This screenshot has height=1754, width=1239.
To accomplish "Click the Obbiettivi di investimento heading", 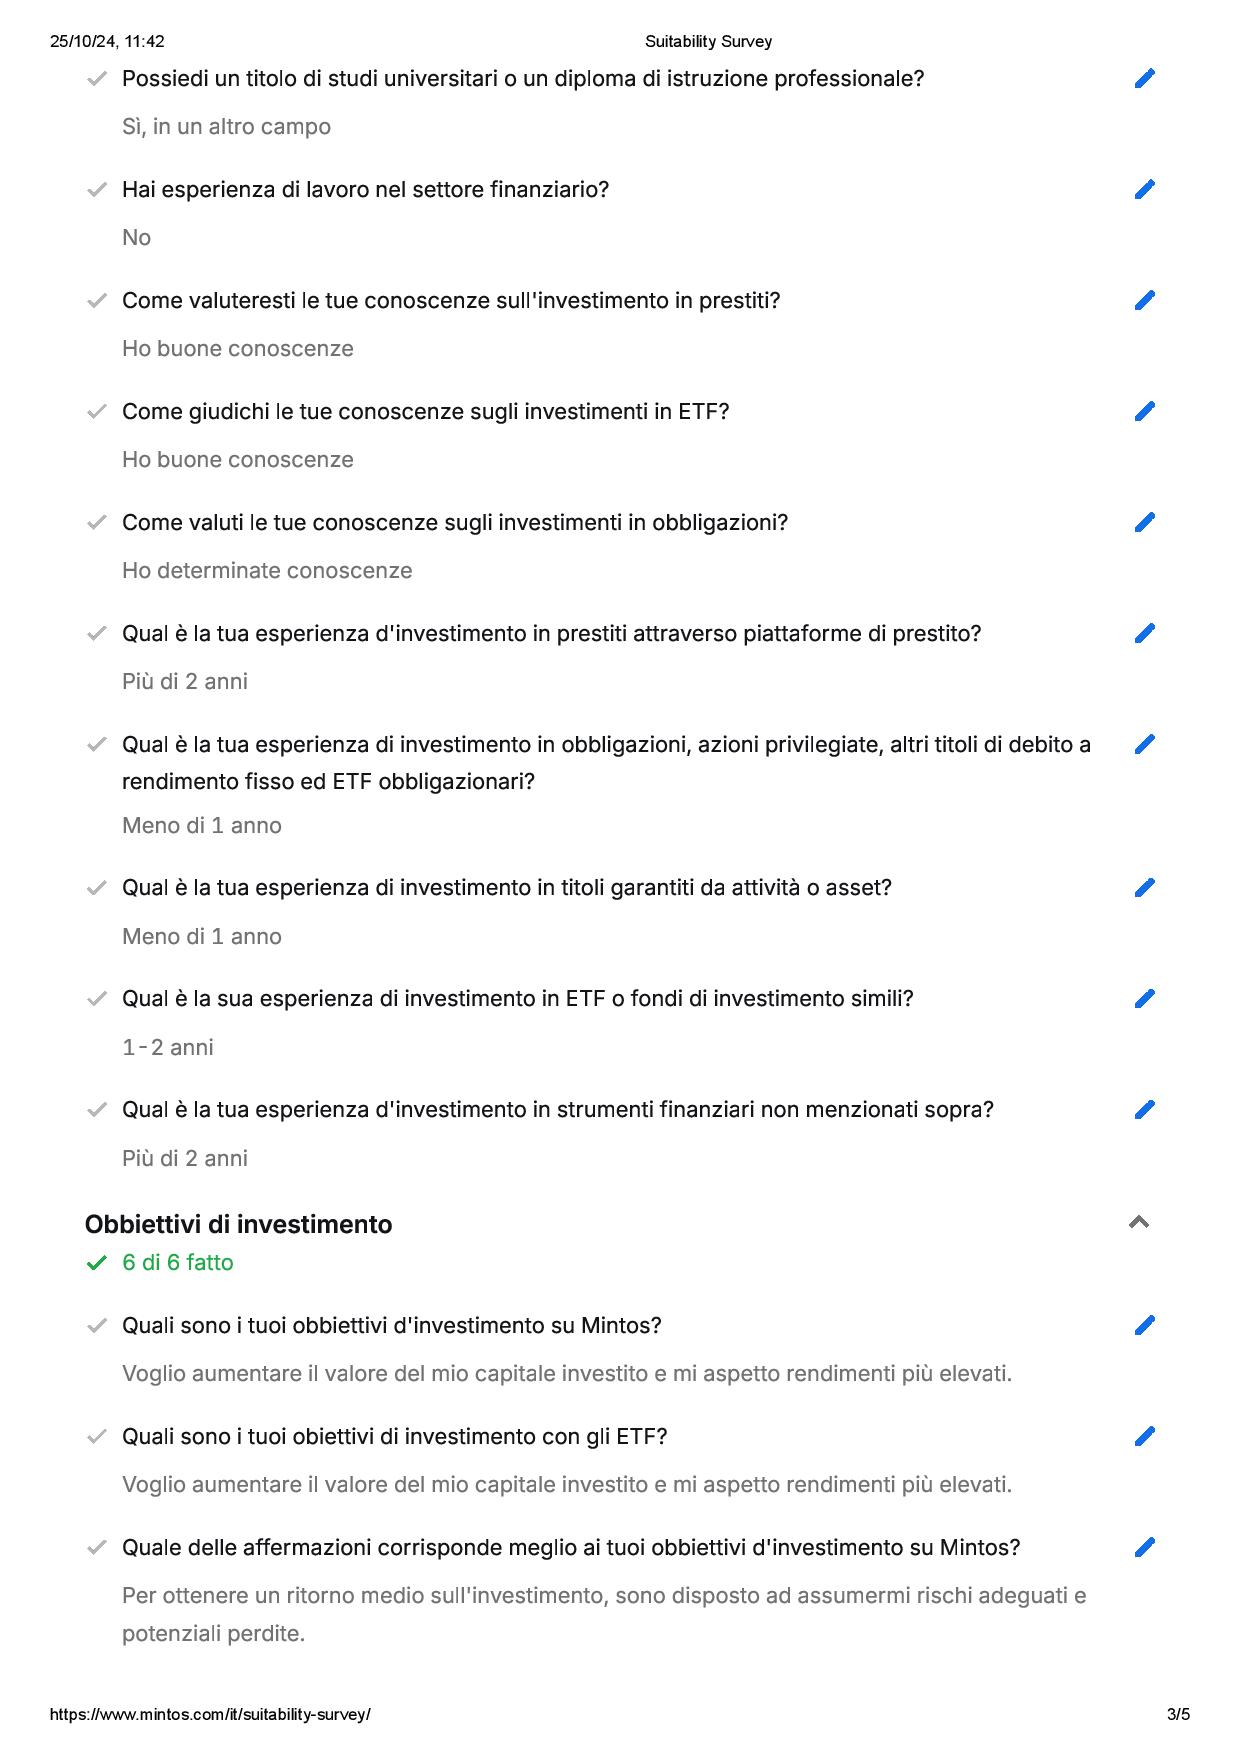I will [238, 1224].
